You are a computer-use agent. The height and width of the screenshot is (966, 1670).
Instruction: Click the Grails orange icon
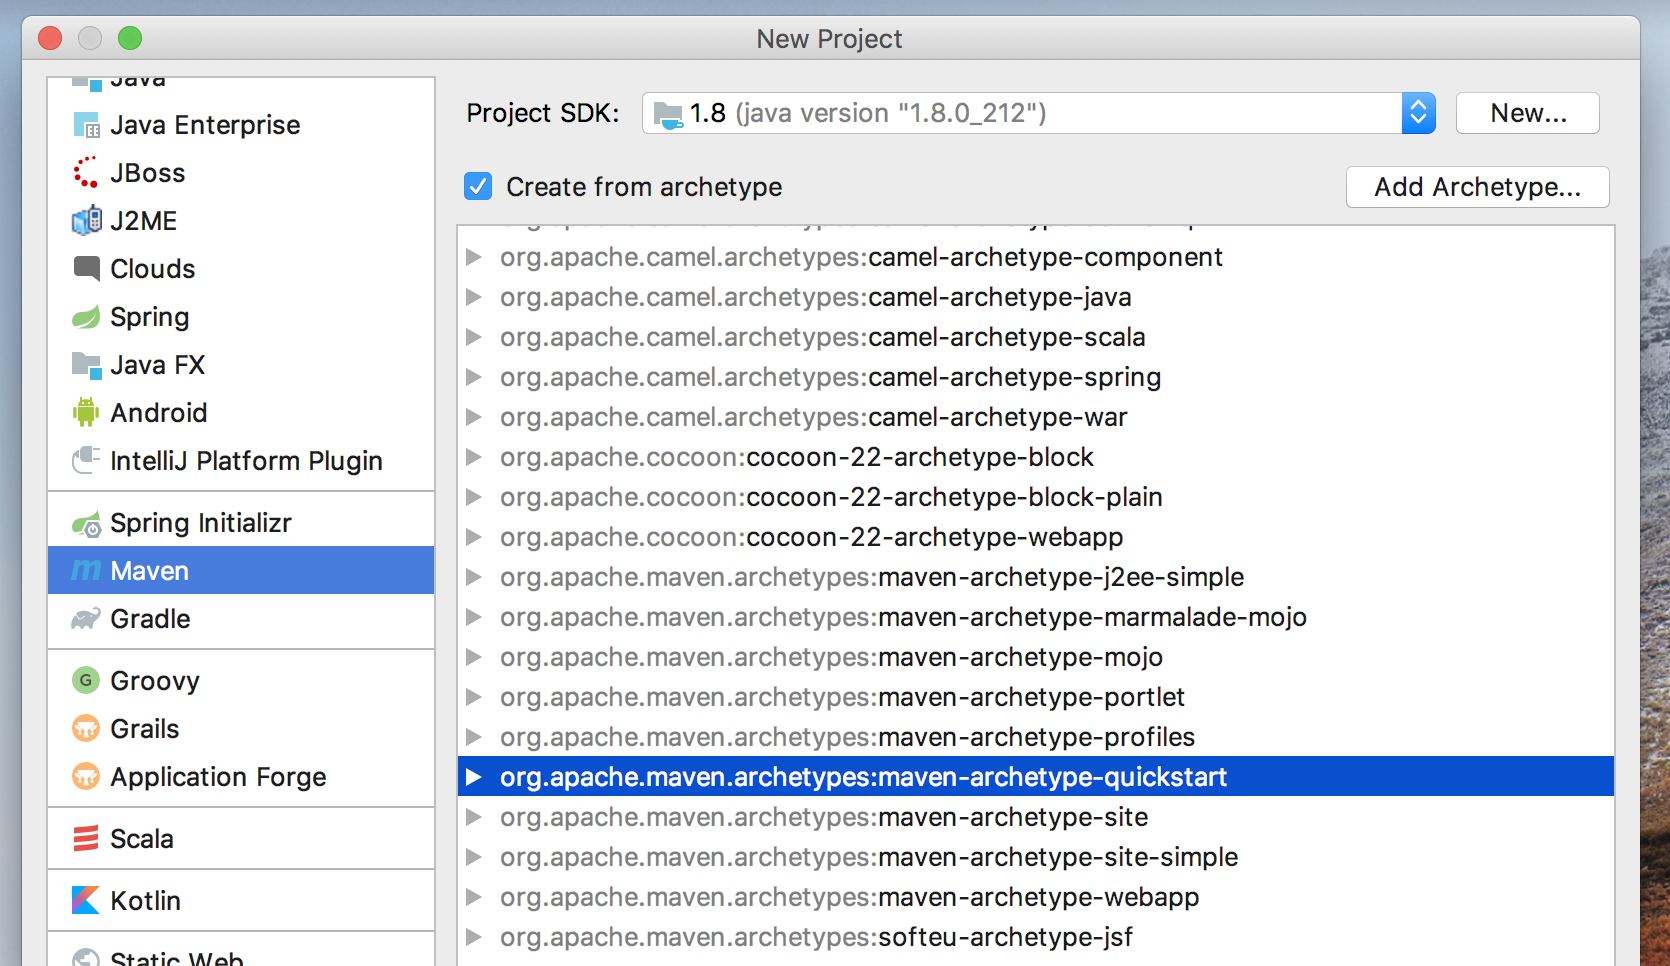tap(86, 728)
